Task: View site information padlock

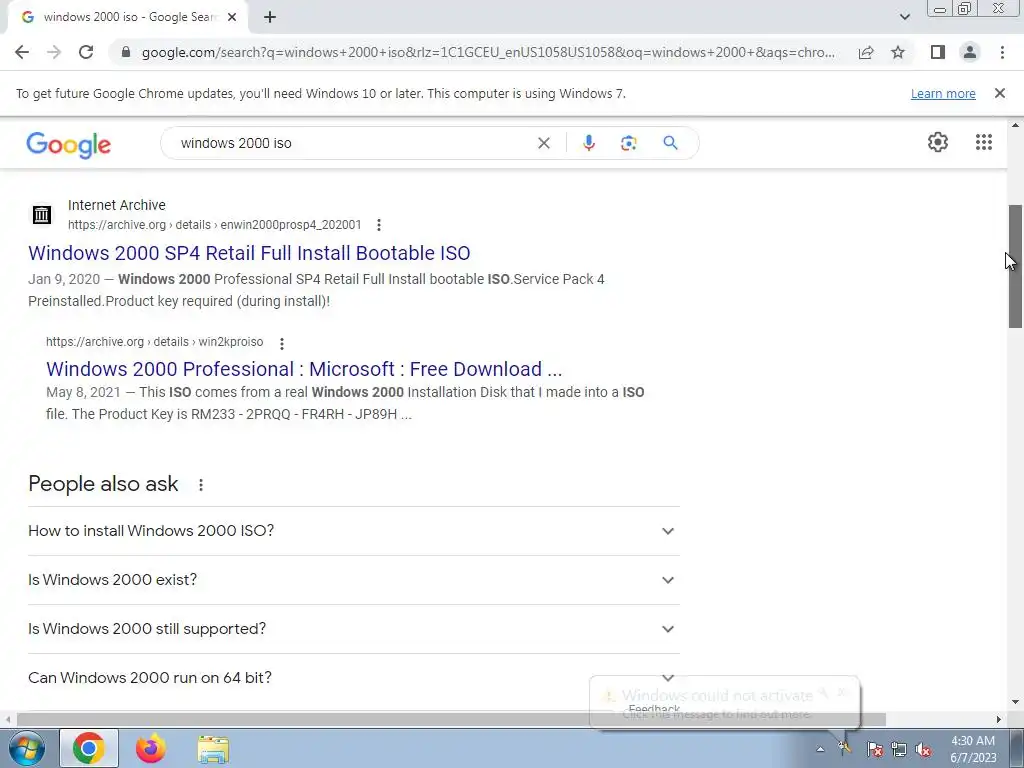Action: [126, 52]
